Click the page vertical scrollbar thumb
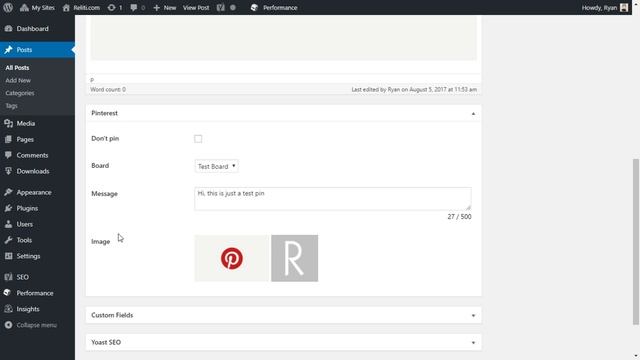 click(636, 242)
